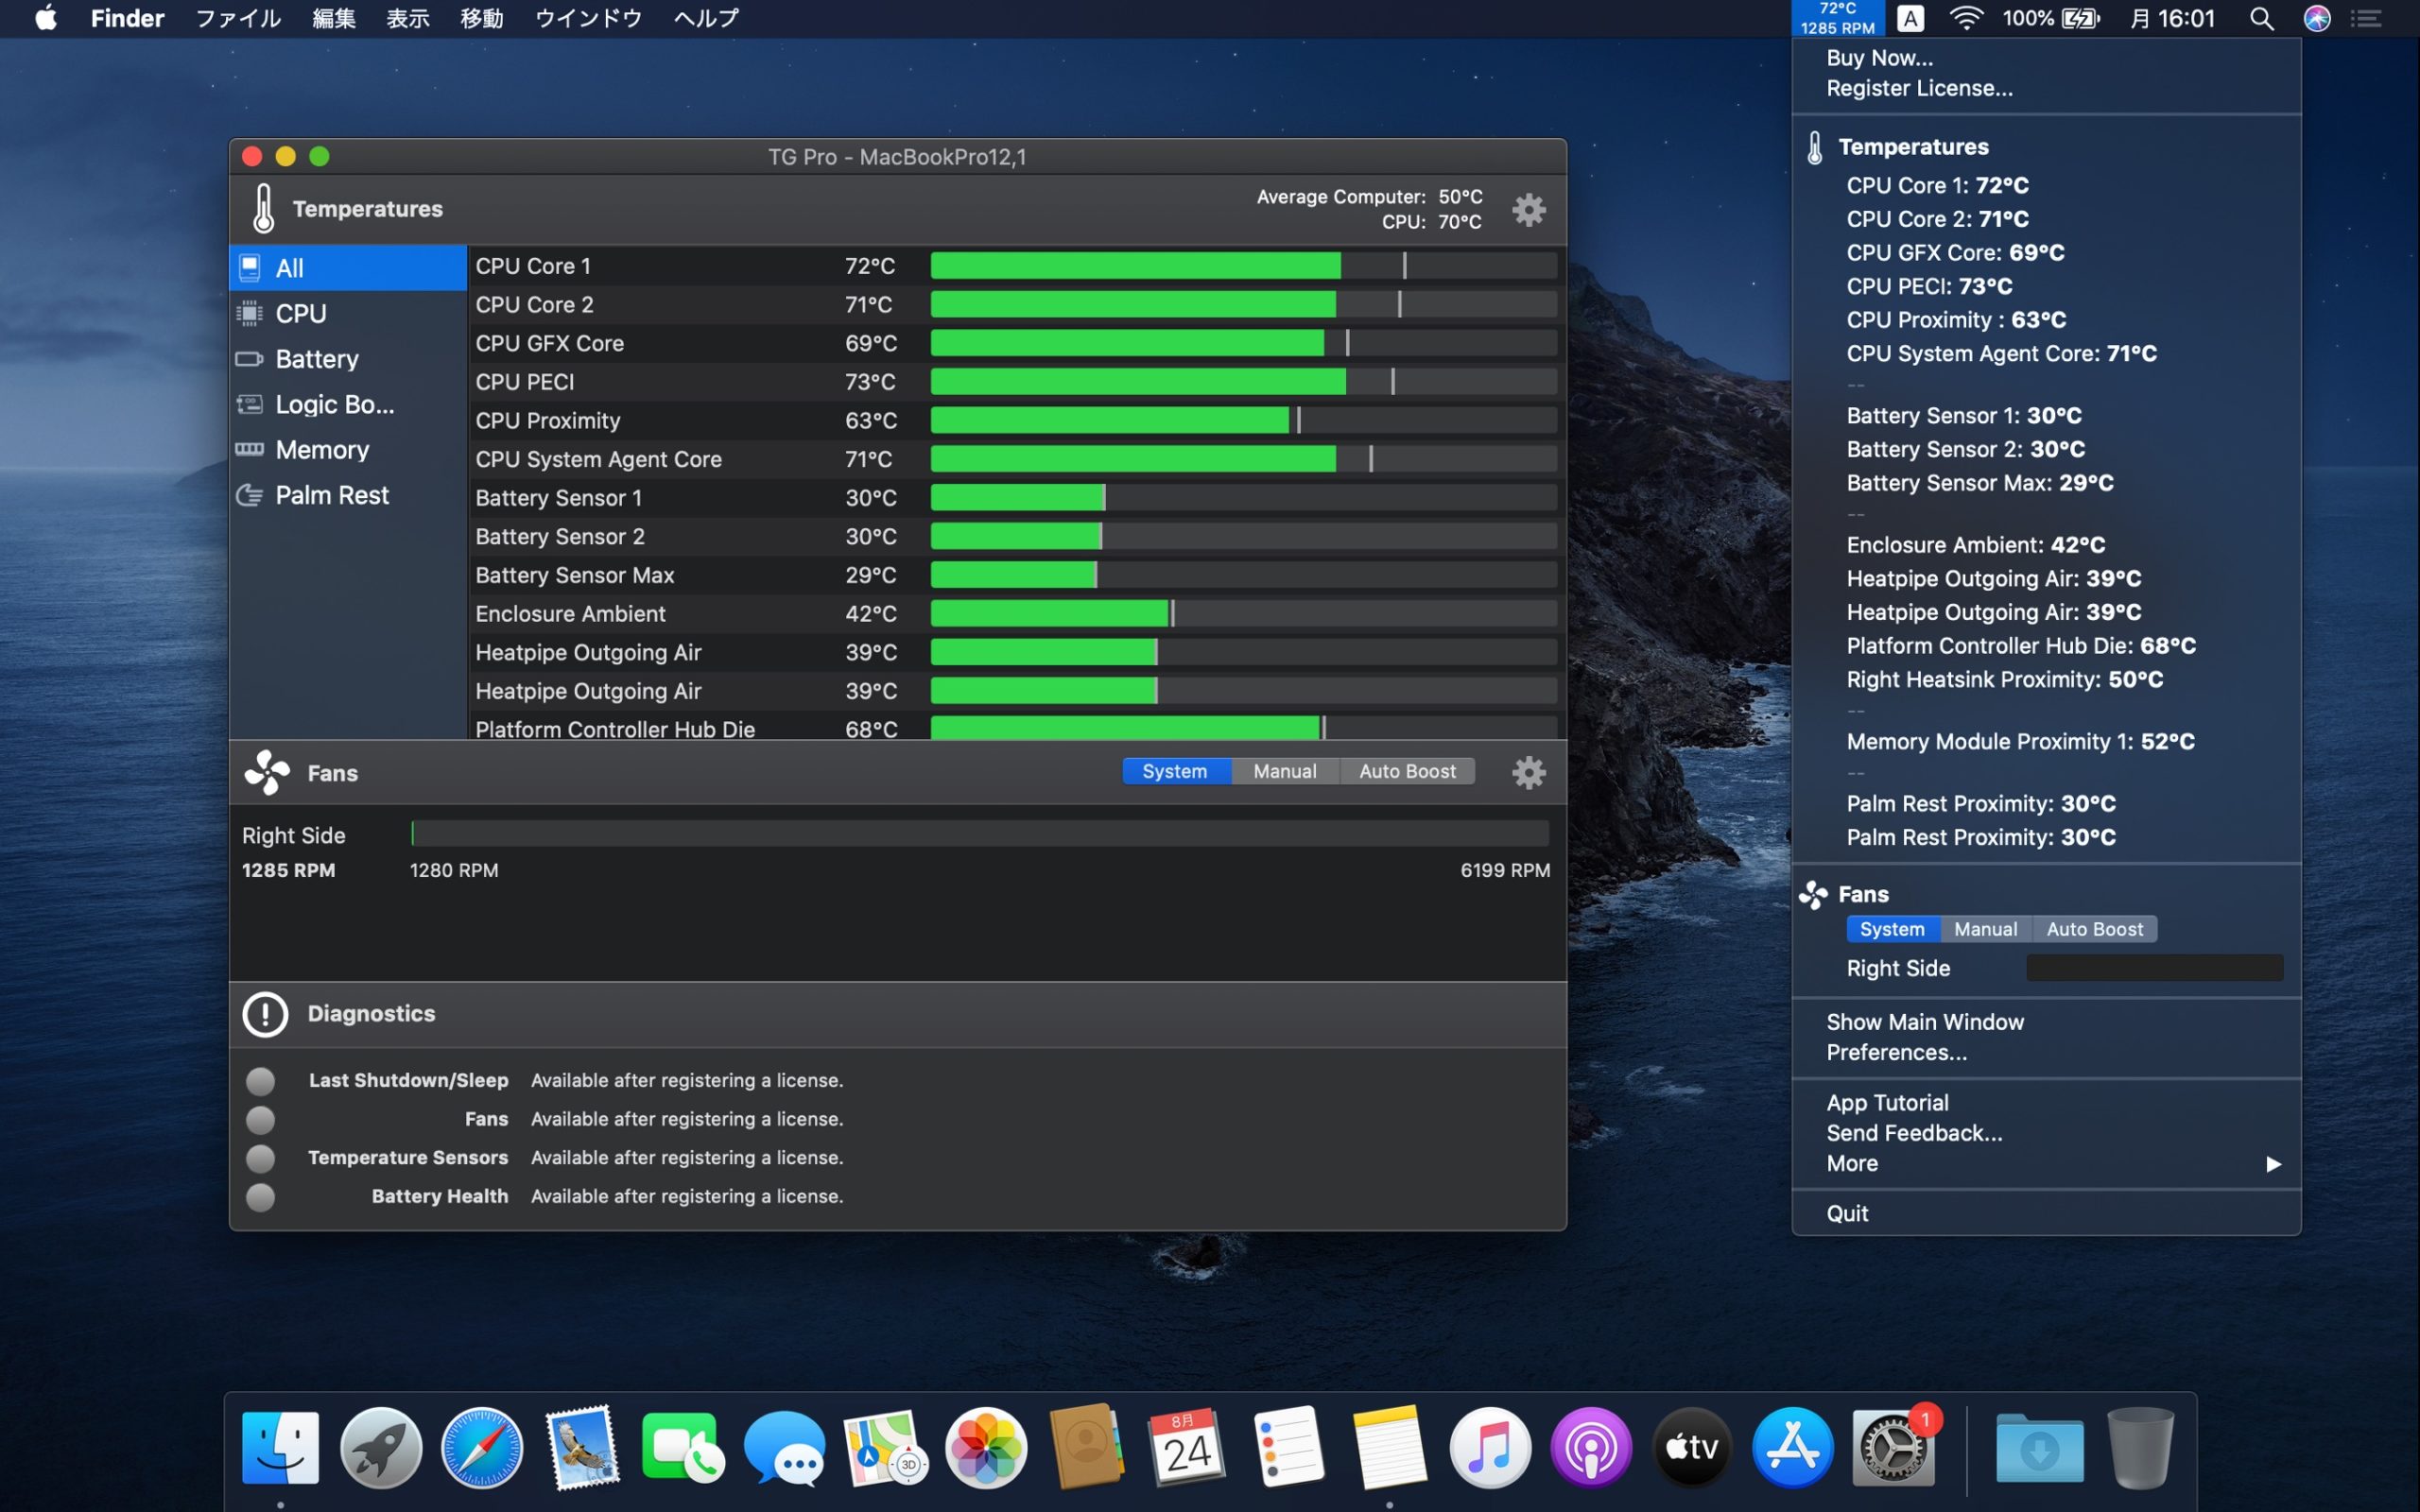Click Buy Now... menu option

click(x=1878, y=56)
